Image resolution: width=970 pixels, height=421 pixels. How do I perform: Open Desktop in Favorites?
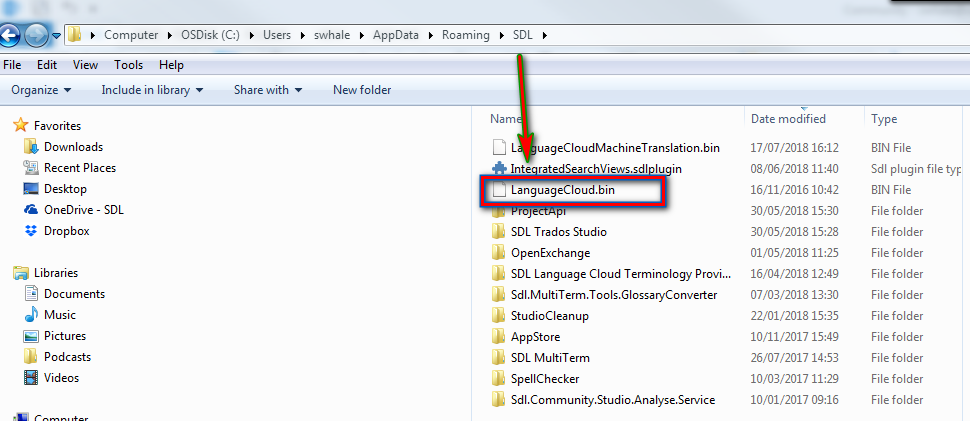[x=65, y=189]
